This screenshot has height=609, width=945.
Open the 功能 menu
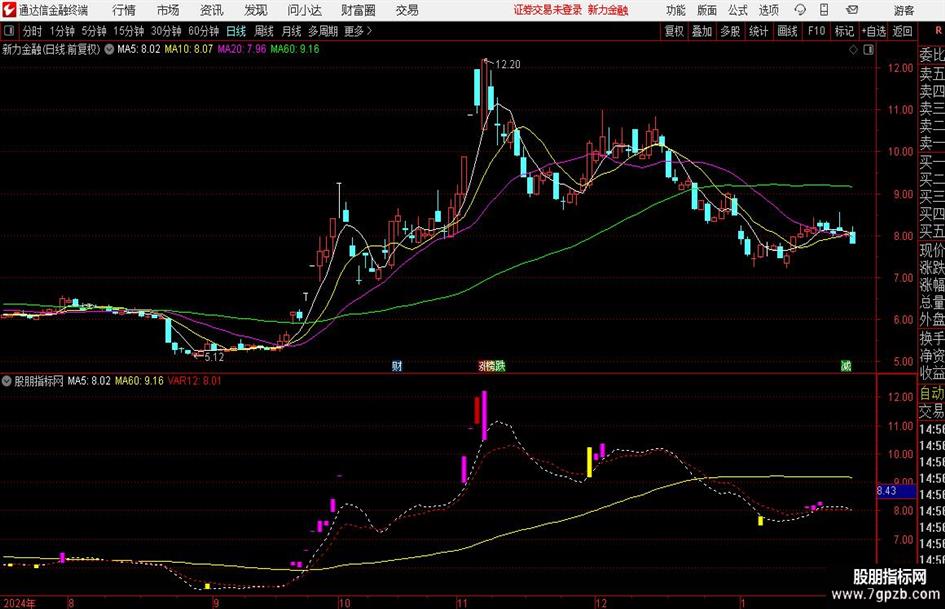676,10
